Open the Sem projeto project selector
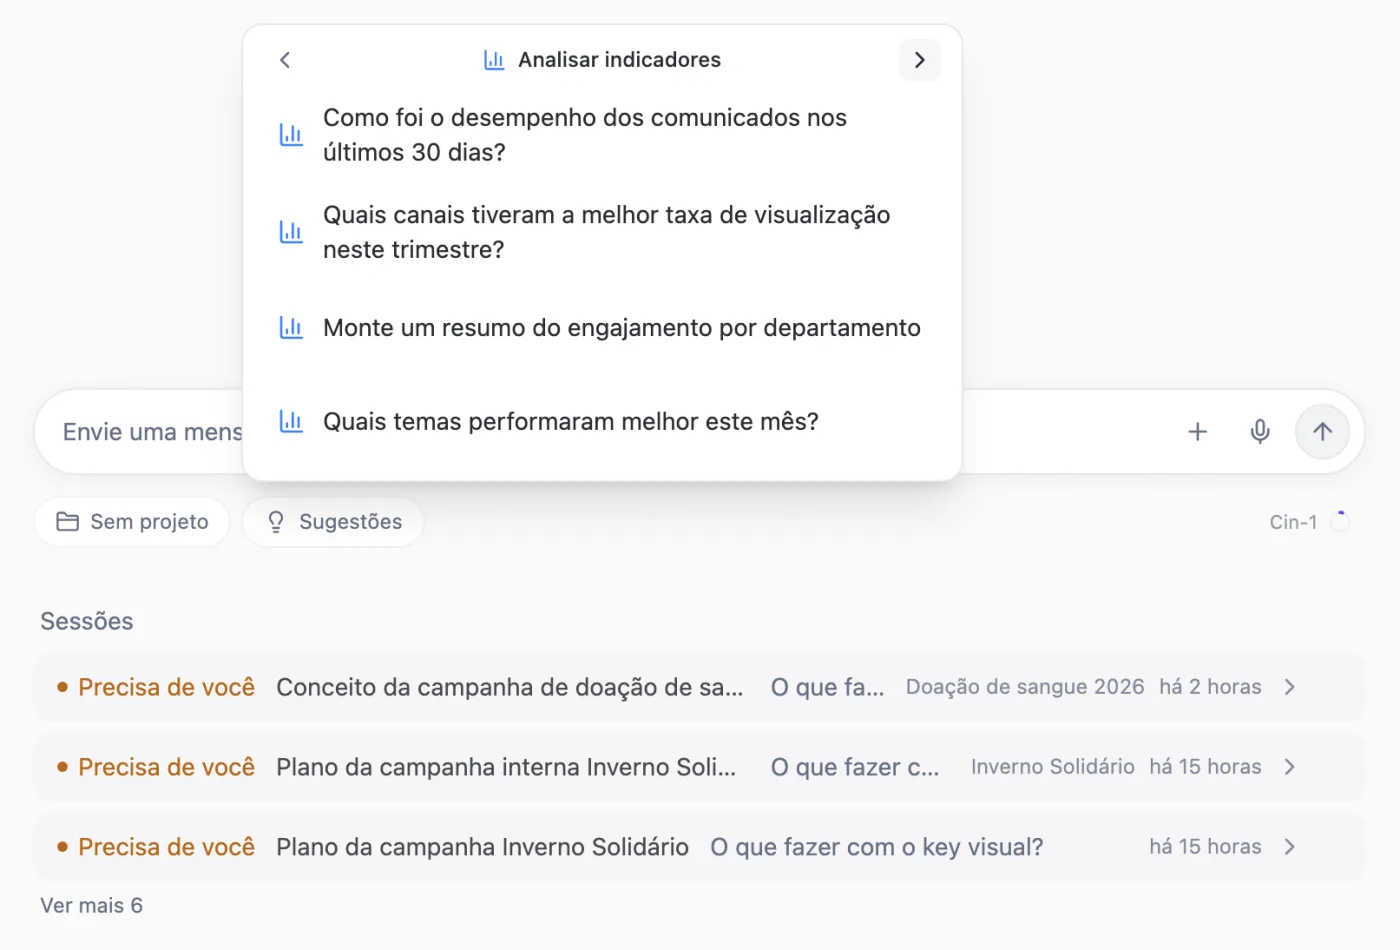This screenshot has height=950, width=1400. pos(132,522)
